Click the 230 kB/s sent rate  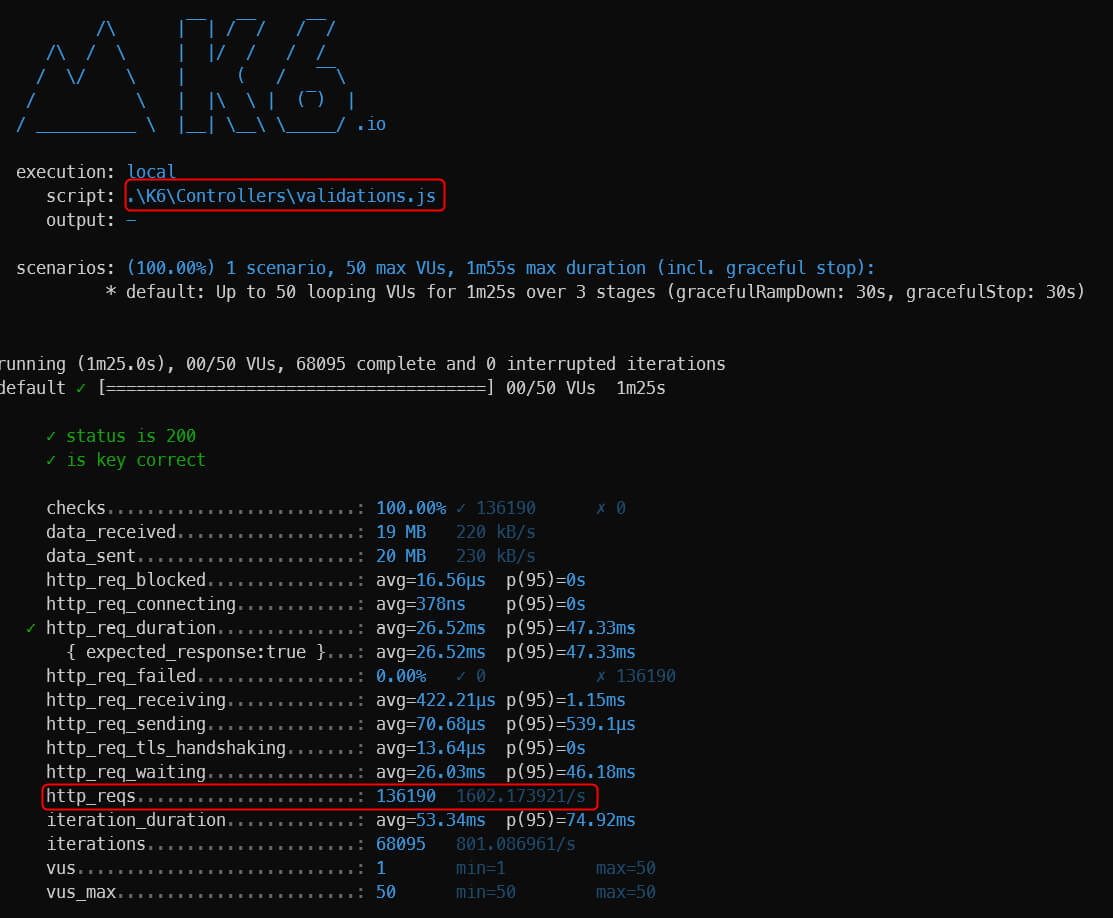click(495, 556)
